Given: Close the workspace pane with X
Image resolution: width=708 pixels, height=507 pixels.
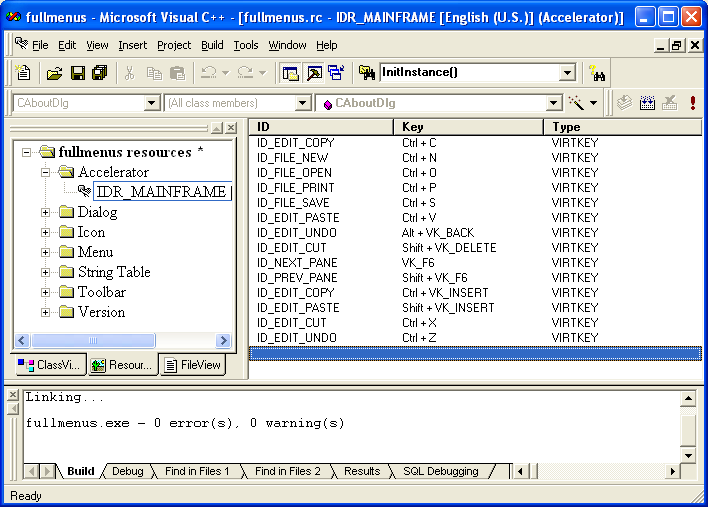Looking at the screenshot, I should click(x=231, y=128).
